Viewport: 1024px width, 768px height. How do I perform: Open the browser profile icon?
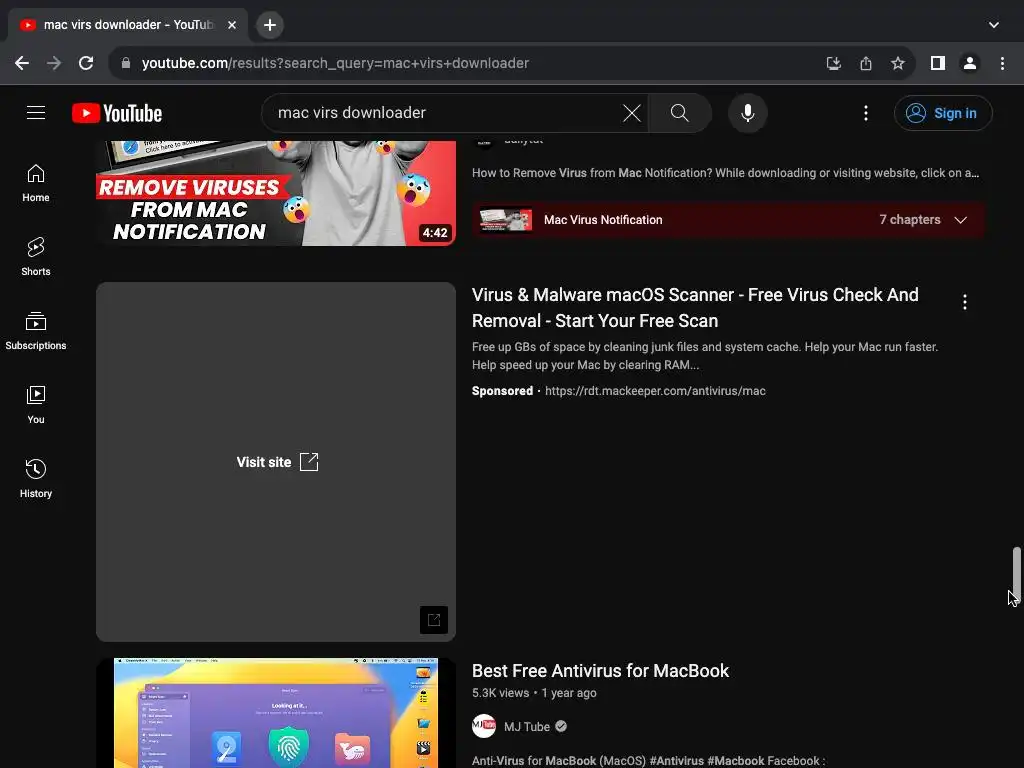[970, 63]
